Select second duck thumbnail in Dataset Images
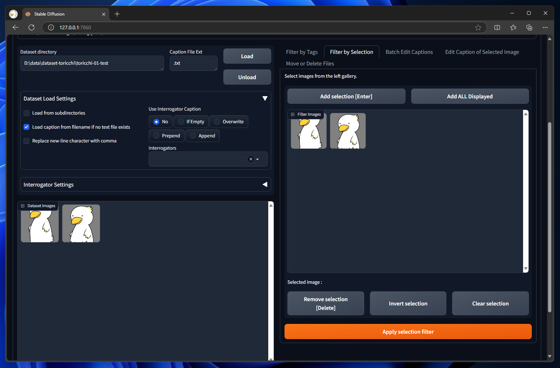 pos(81,223)
